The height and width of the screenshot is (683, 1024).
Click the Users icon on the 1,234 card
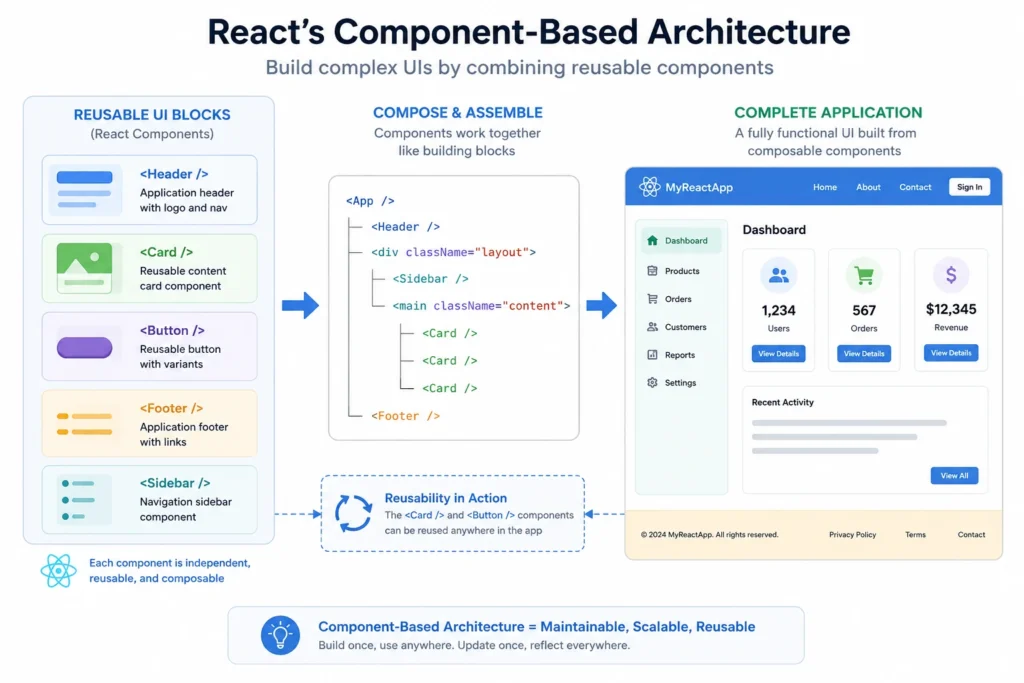point(778,275)
